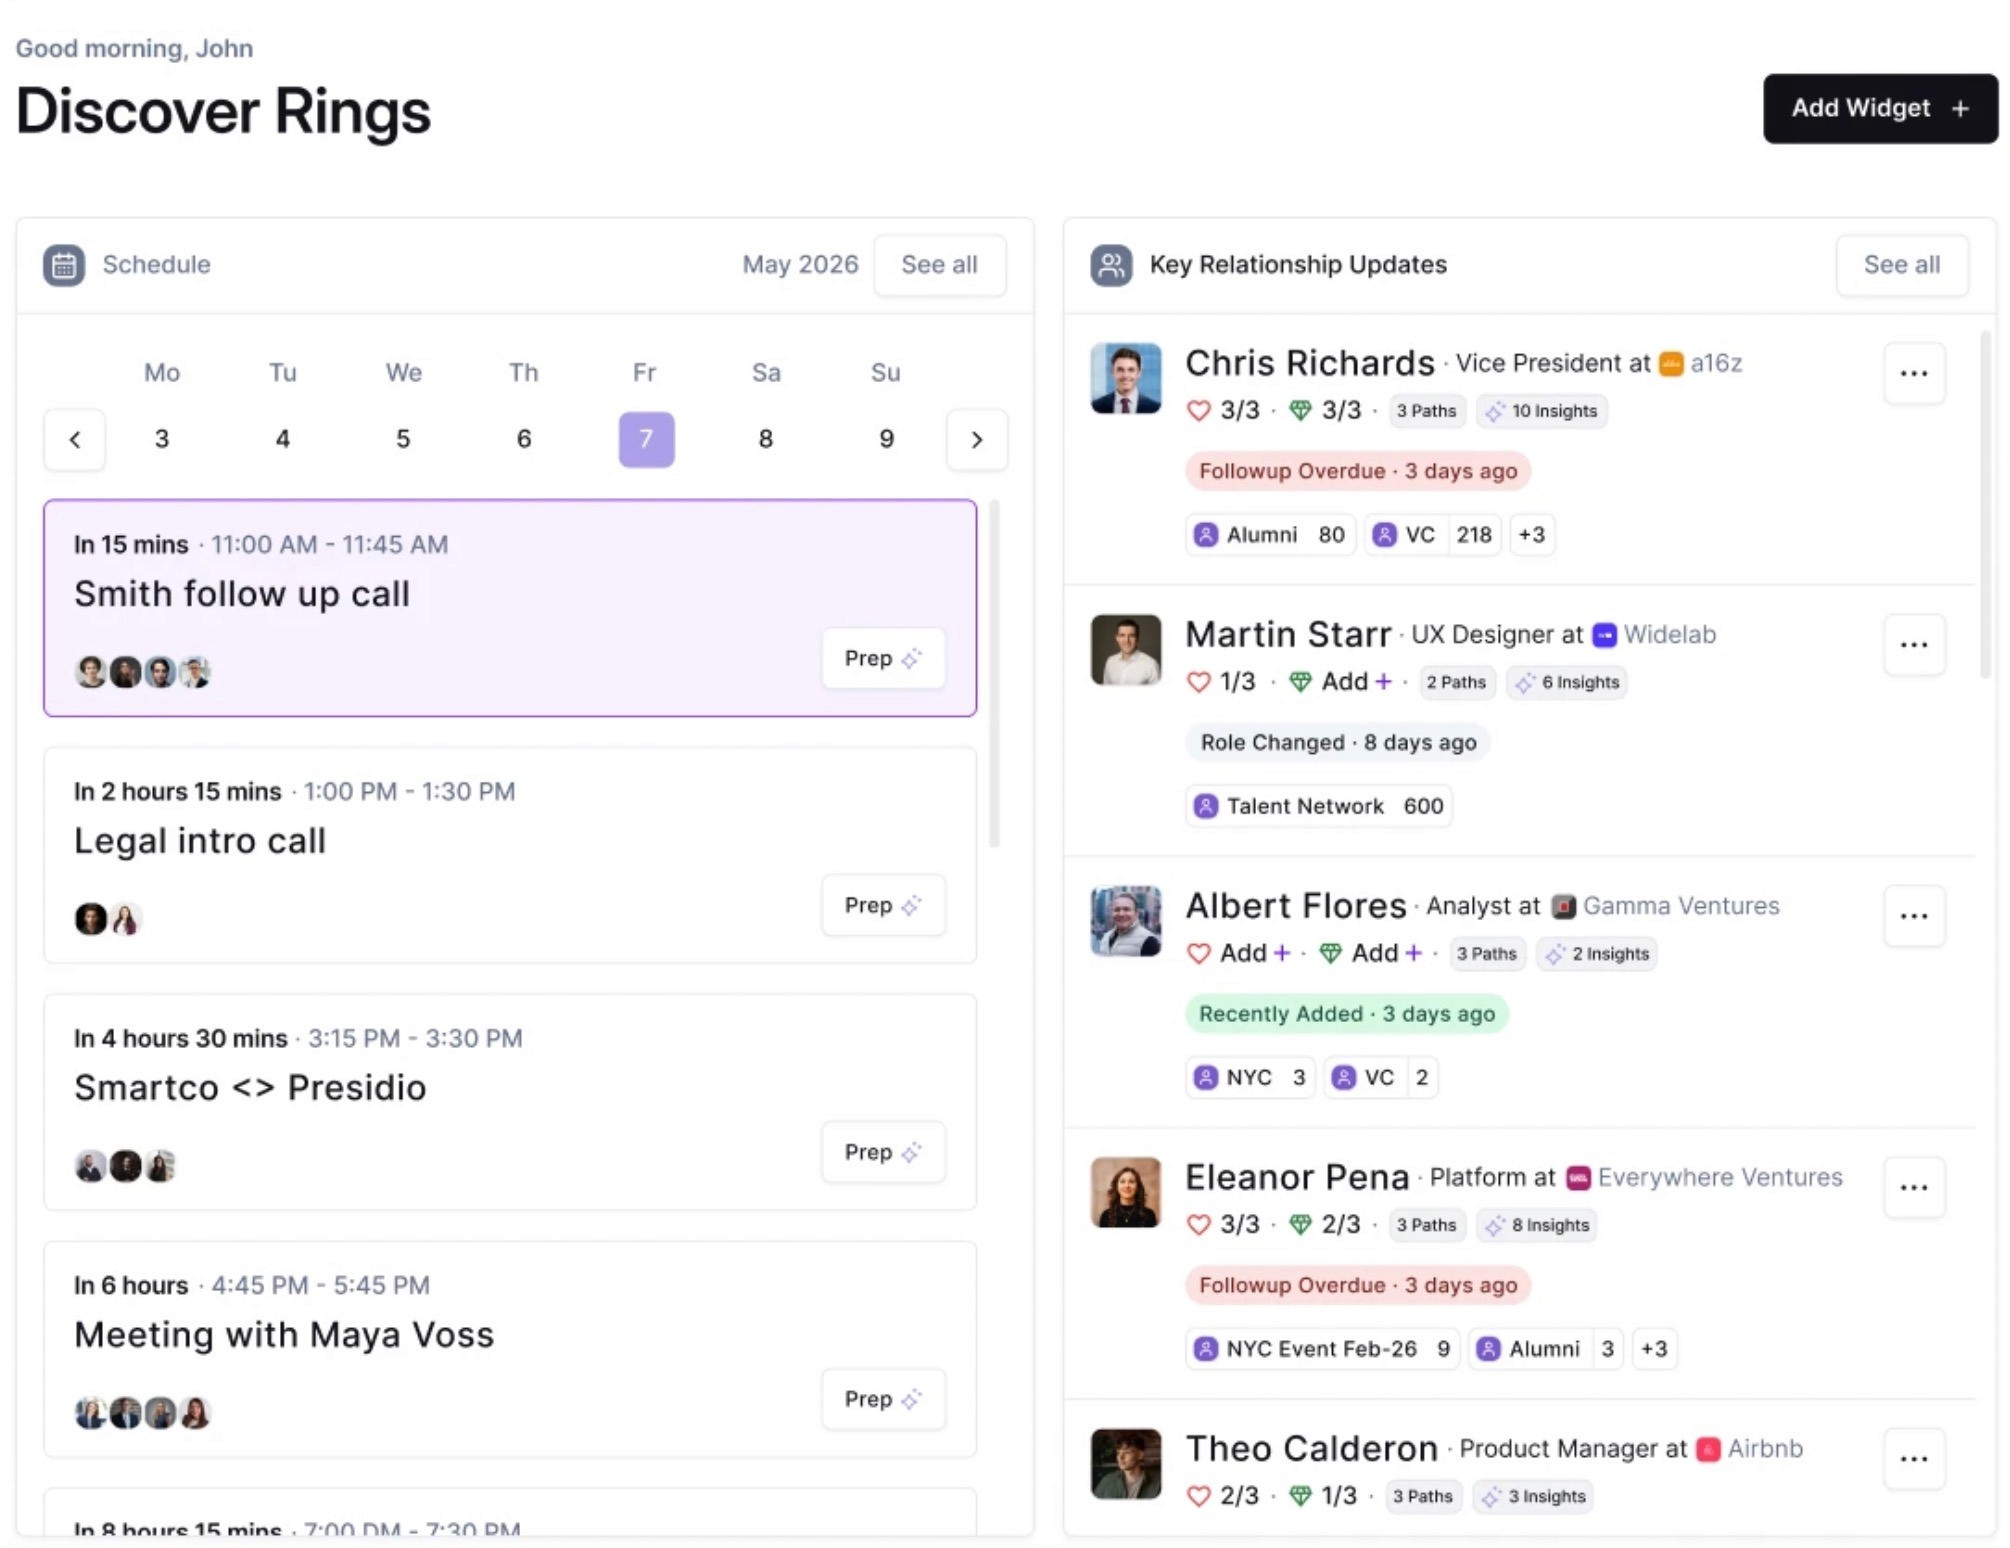
Task: Click Albert Flores 2 Insights chip
Action: tap(1597, 954)
